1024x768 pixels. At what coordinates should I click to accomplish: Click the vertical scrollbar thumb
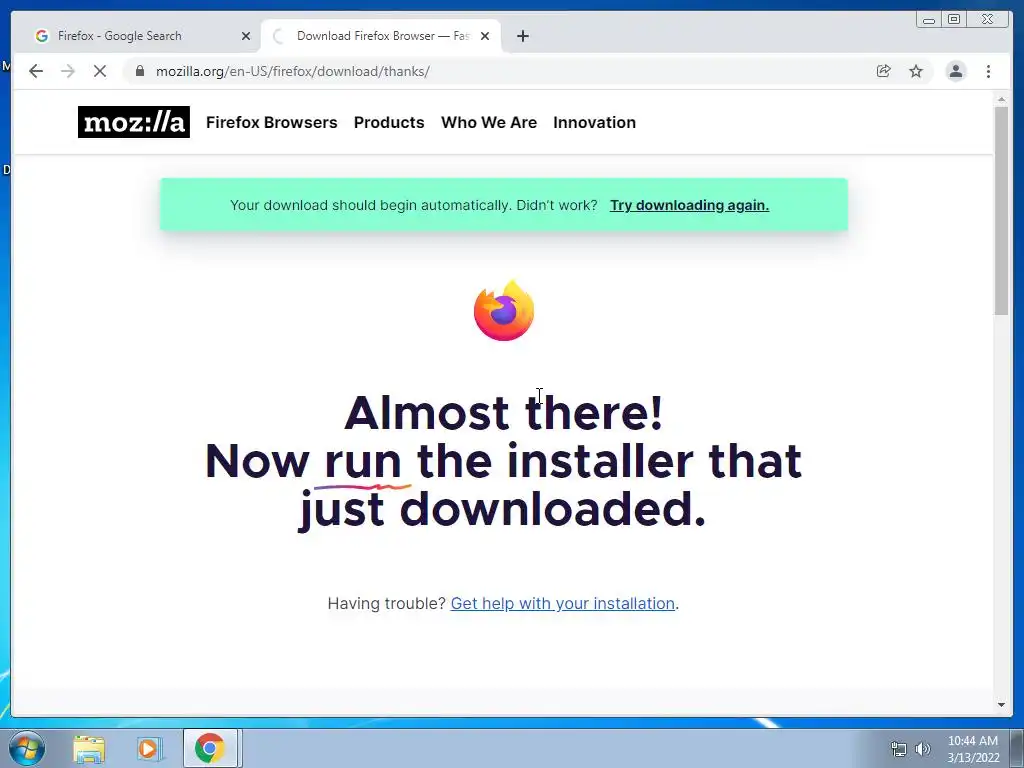click(1002, 210)
